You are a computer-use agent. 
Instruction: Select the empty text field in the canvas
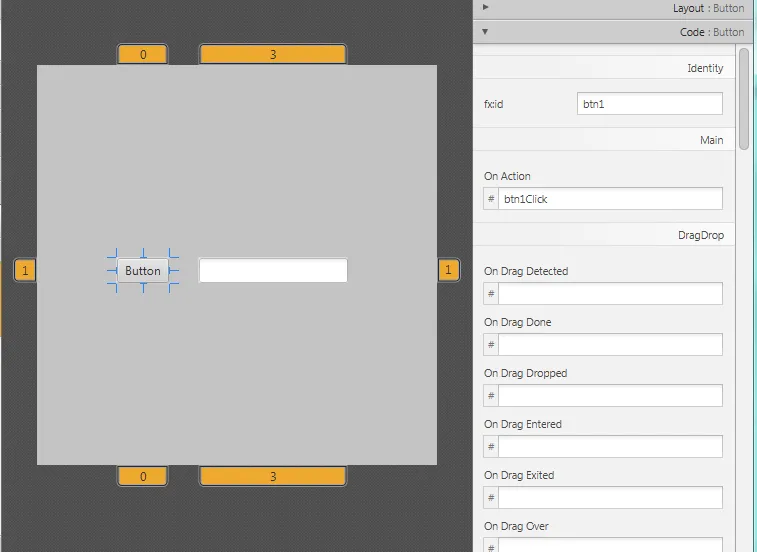[273, 270]
